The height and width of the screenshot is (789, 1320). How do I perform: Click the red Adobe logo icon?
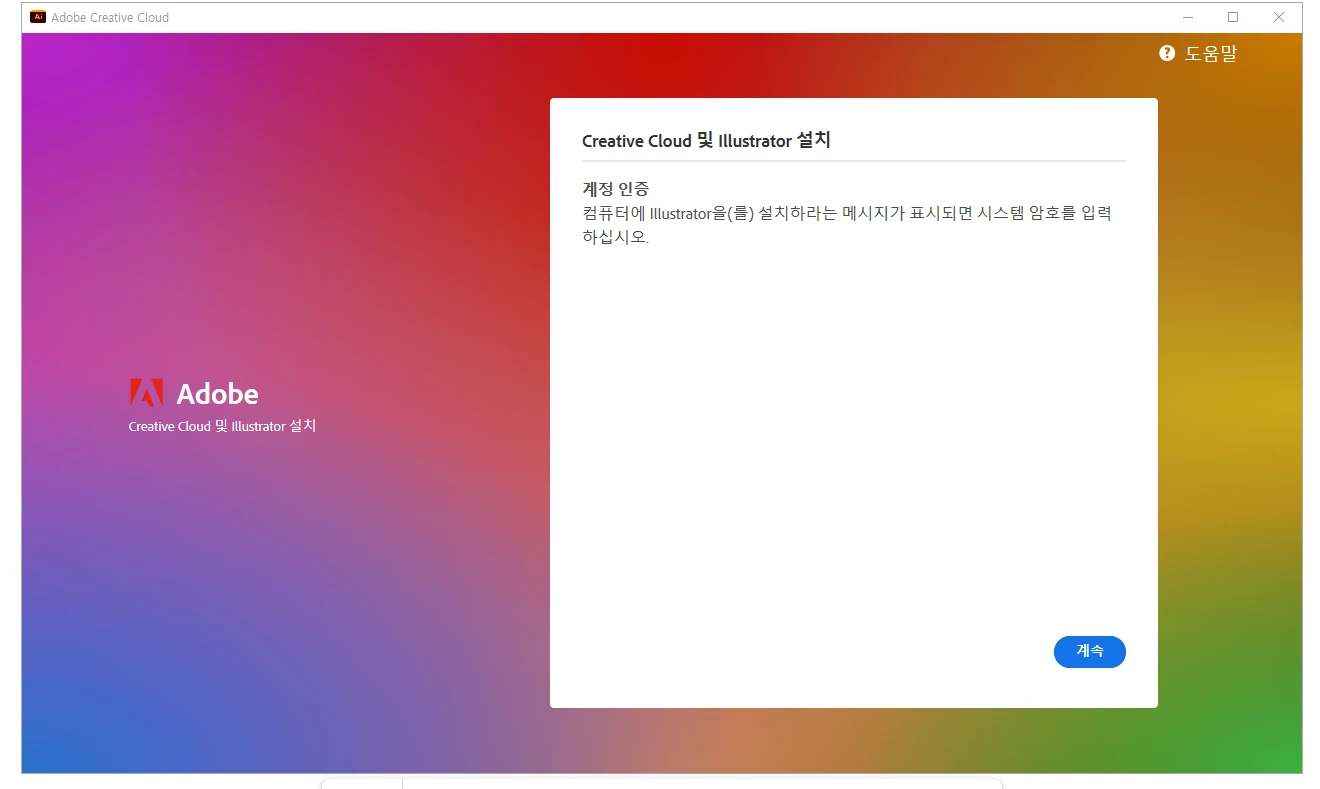[146, 393]
